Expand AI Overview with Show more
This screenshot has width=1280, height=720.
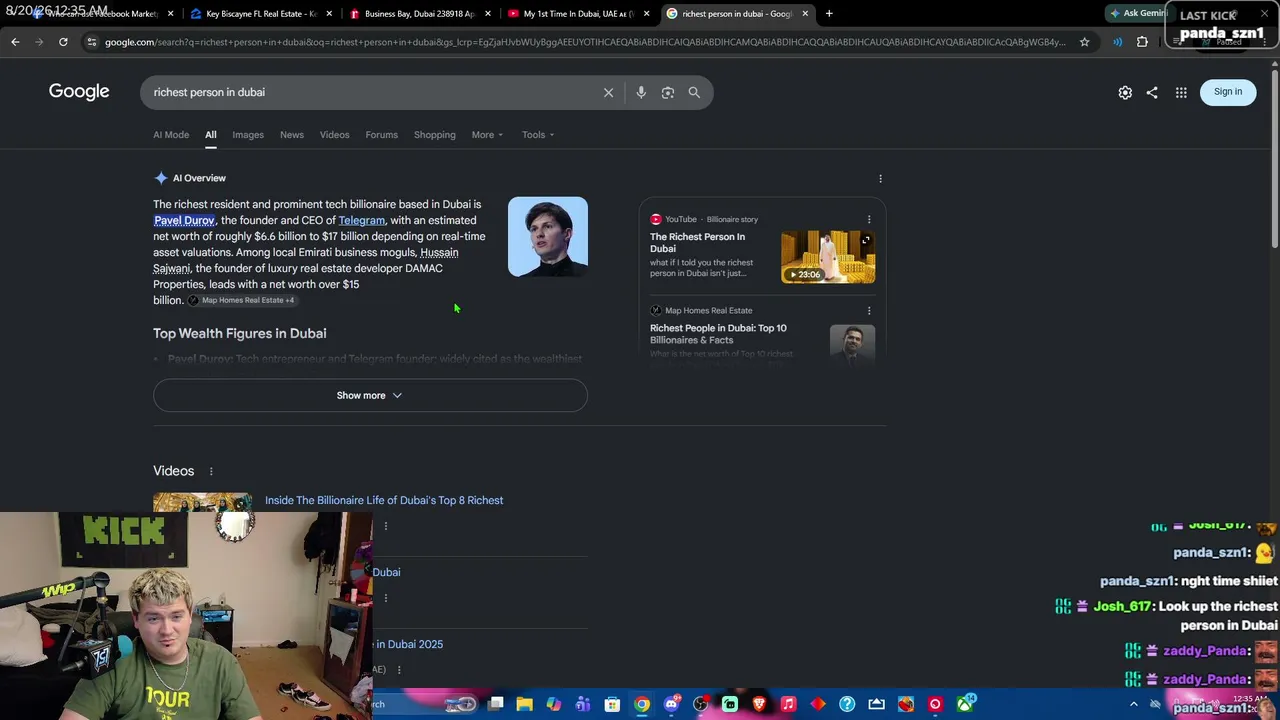tap(370, 395)
